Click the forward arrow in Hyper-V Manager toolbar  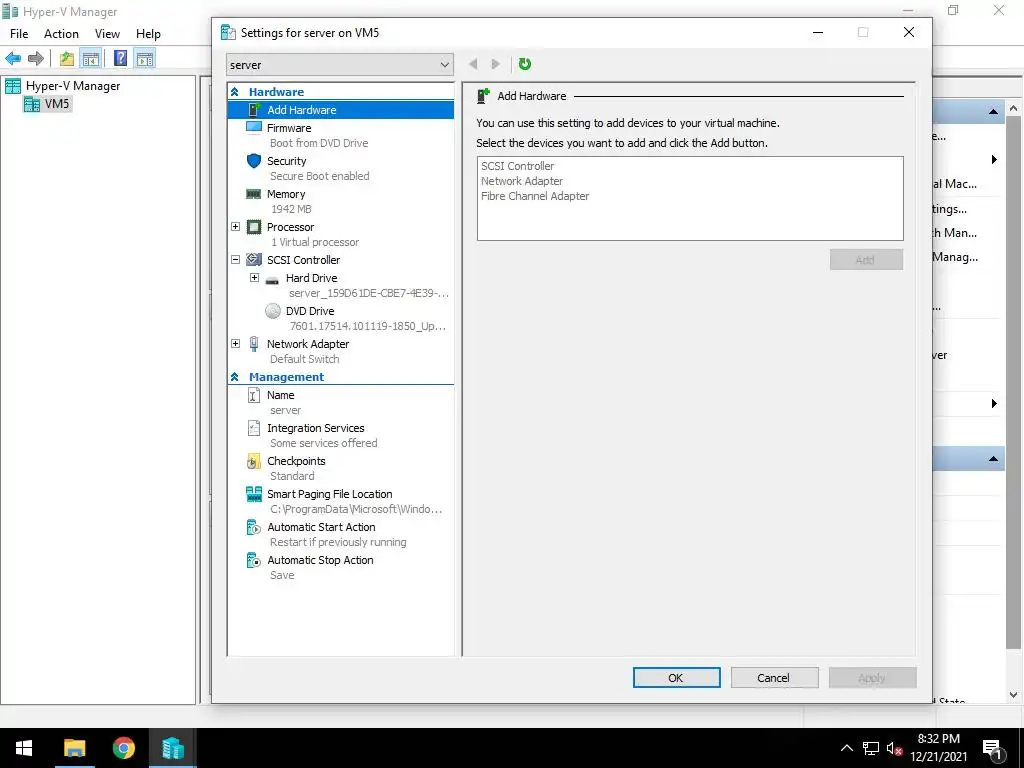coord(36,58)
